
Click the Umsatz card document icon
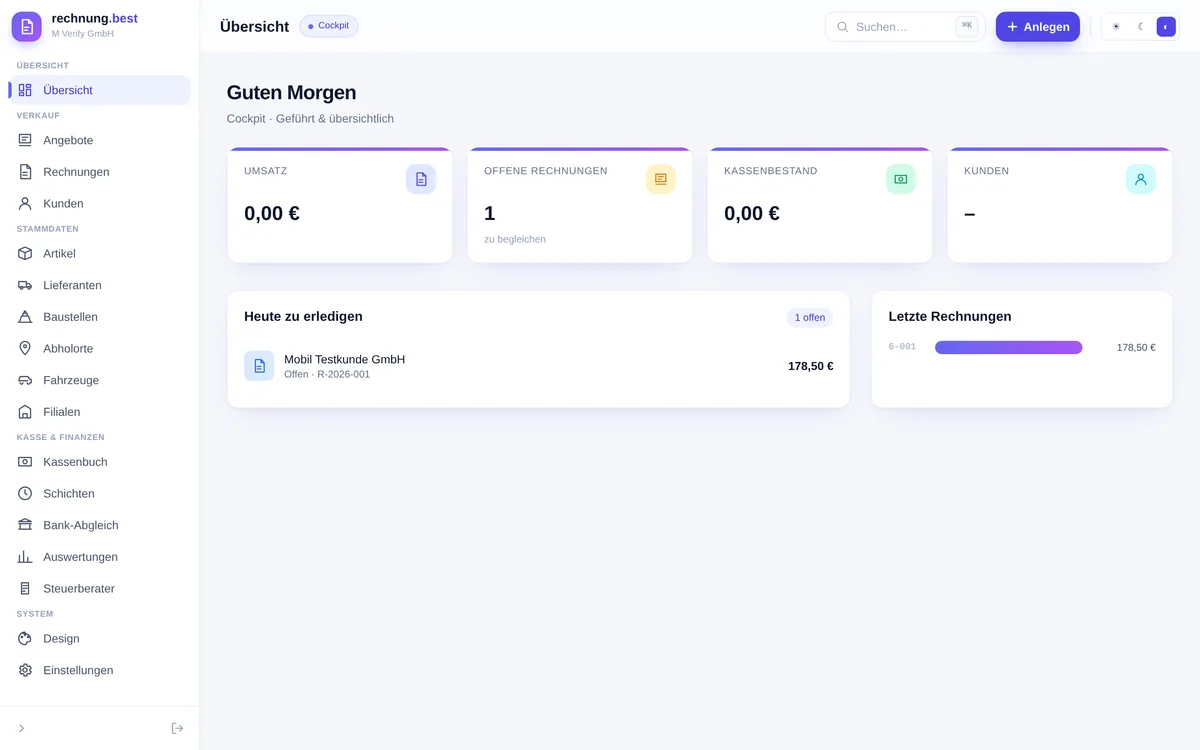coord(421,179)
